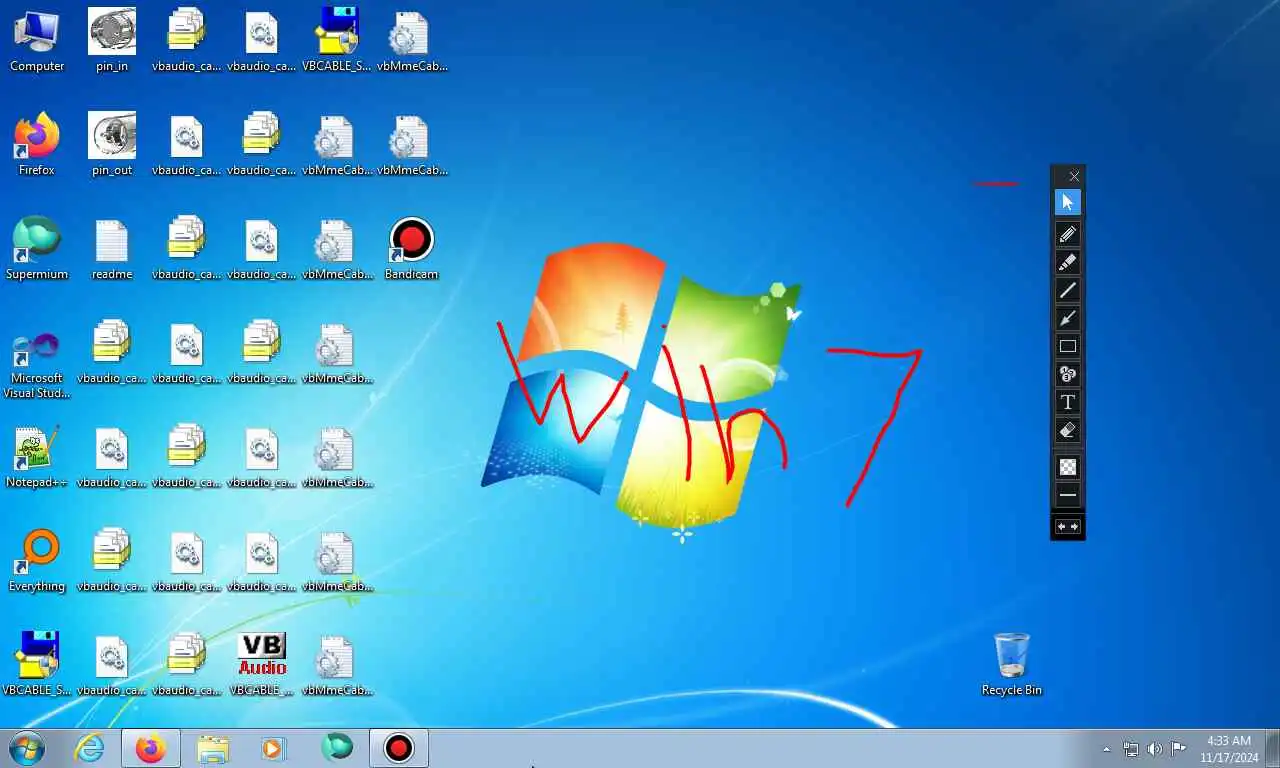Select the VB Audio logo file icon

(x=261, y=664)
